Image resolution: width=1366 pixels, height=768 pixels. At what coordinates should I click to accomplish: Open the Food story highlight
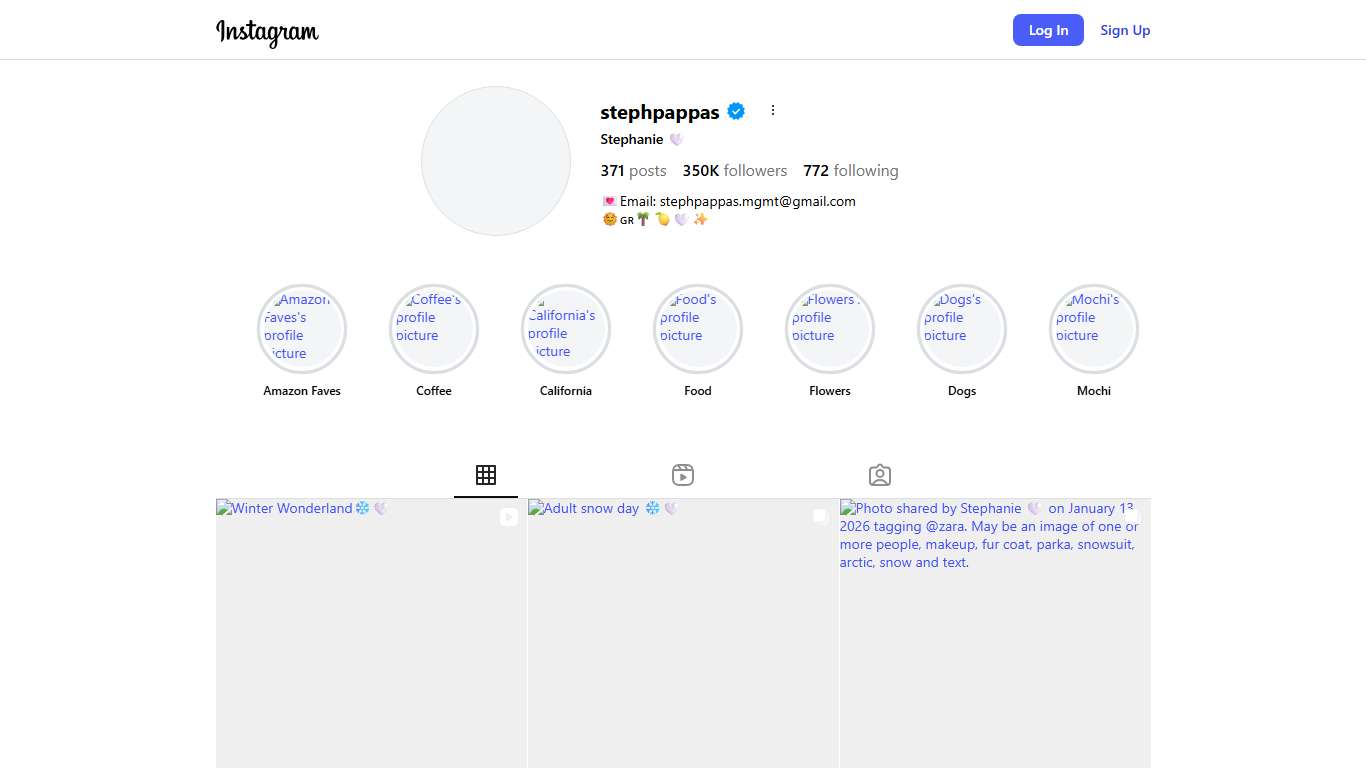click(x=698, y=329)
